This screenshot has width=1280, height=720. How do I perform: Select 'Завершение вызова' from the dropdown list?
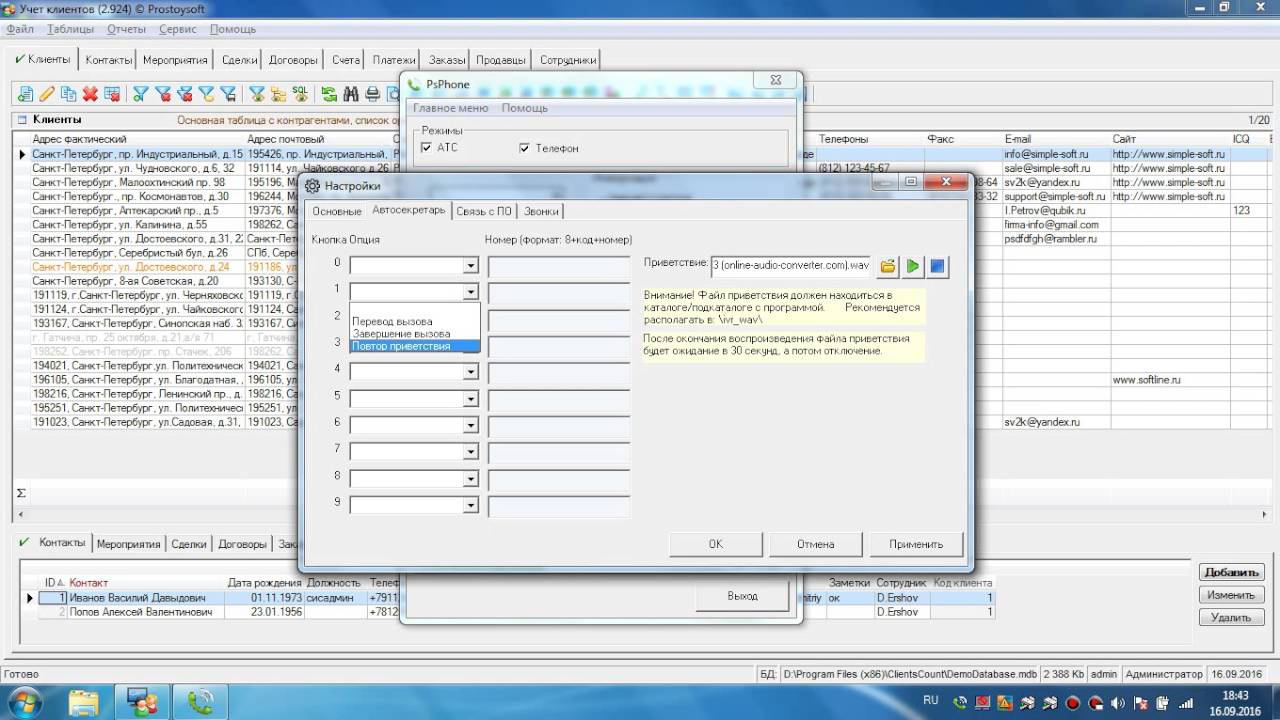415,334
